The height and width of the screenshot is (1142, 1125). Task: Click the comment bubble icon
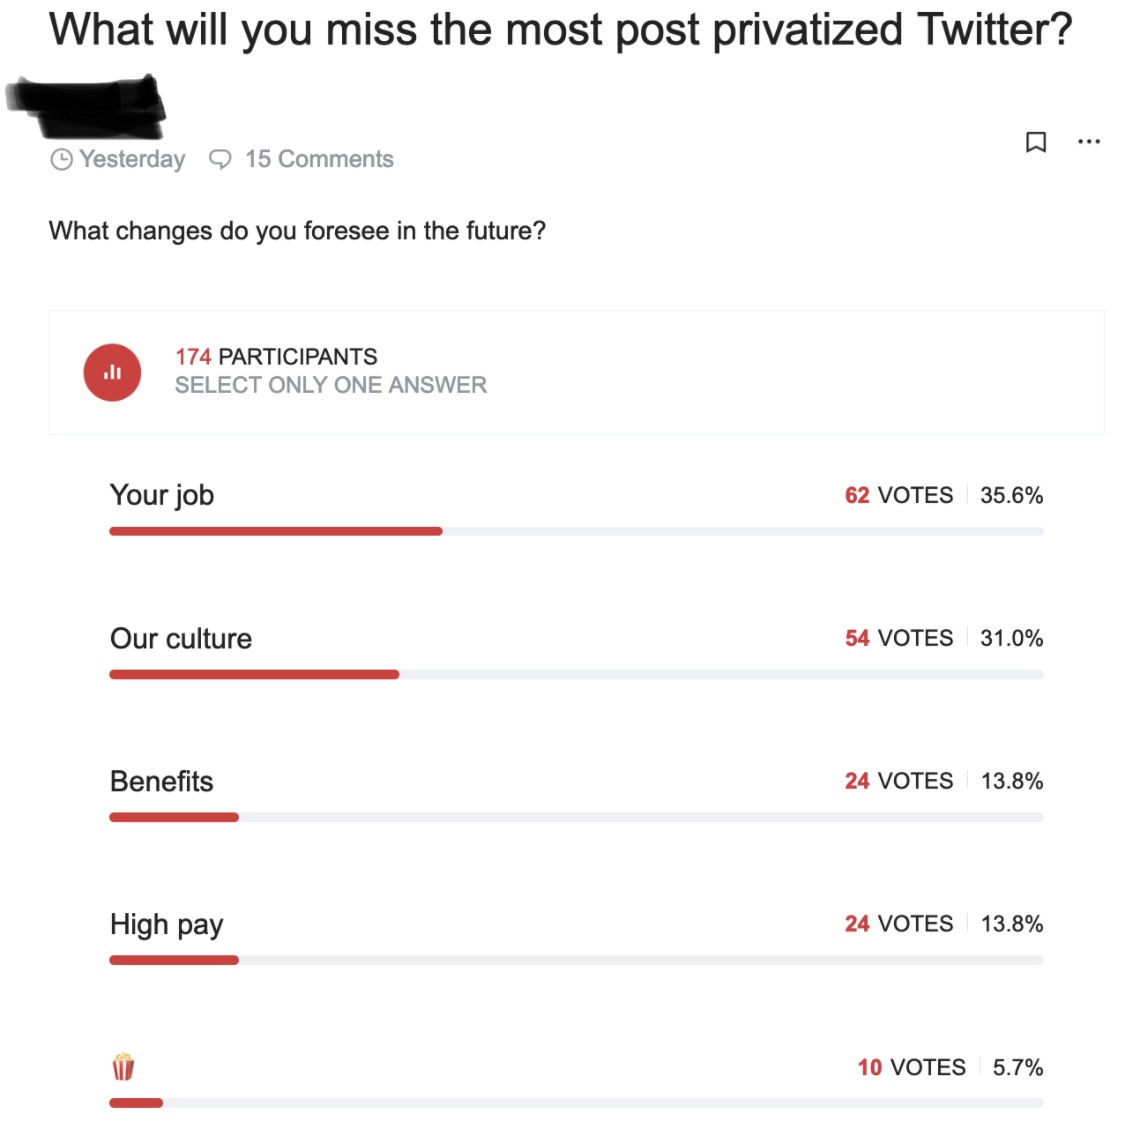220,159
